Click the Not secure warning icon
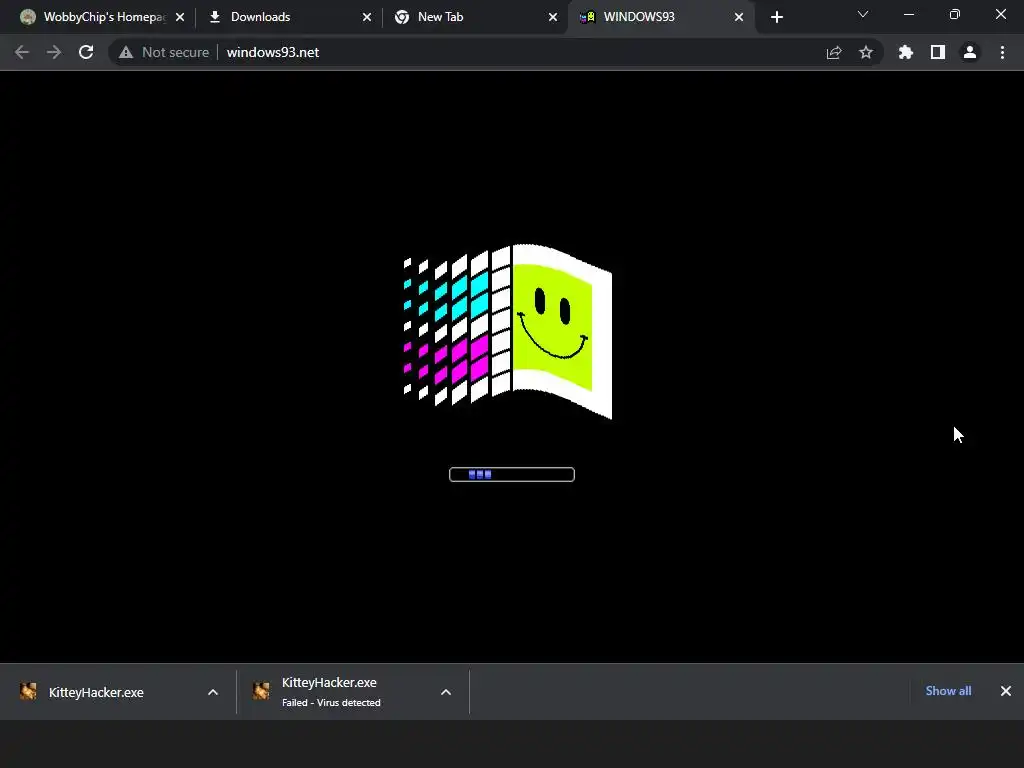 pos(126,52)
